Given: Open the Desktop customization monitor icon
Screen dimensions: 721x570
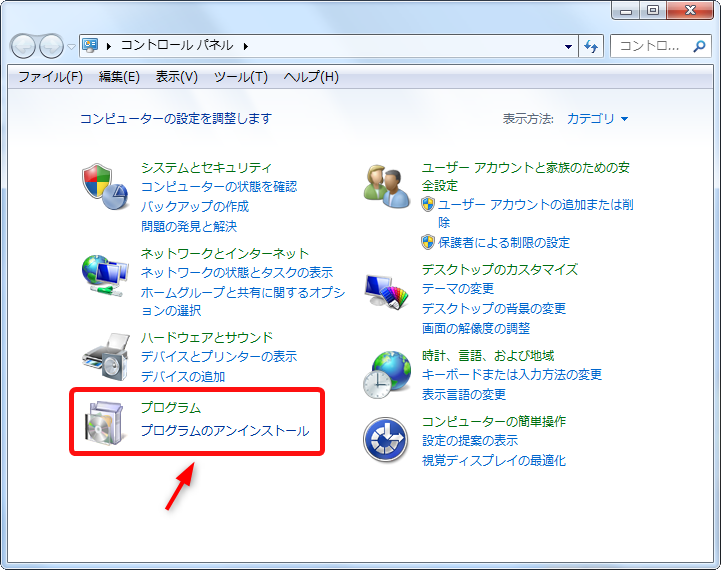Looking at the screenshot, I should pyautogui.click(x=387, y=292).
